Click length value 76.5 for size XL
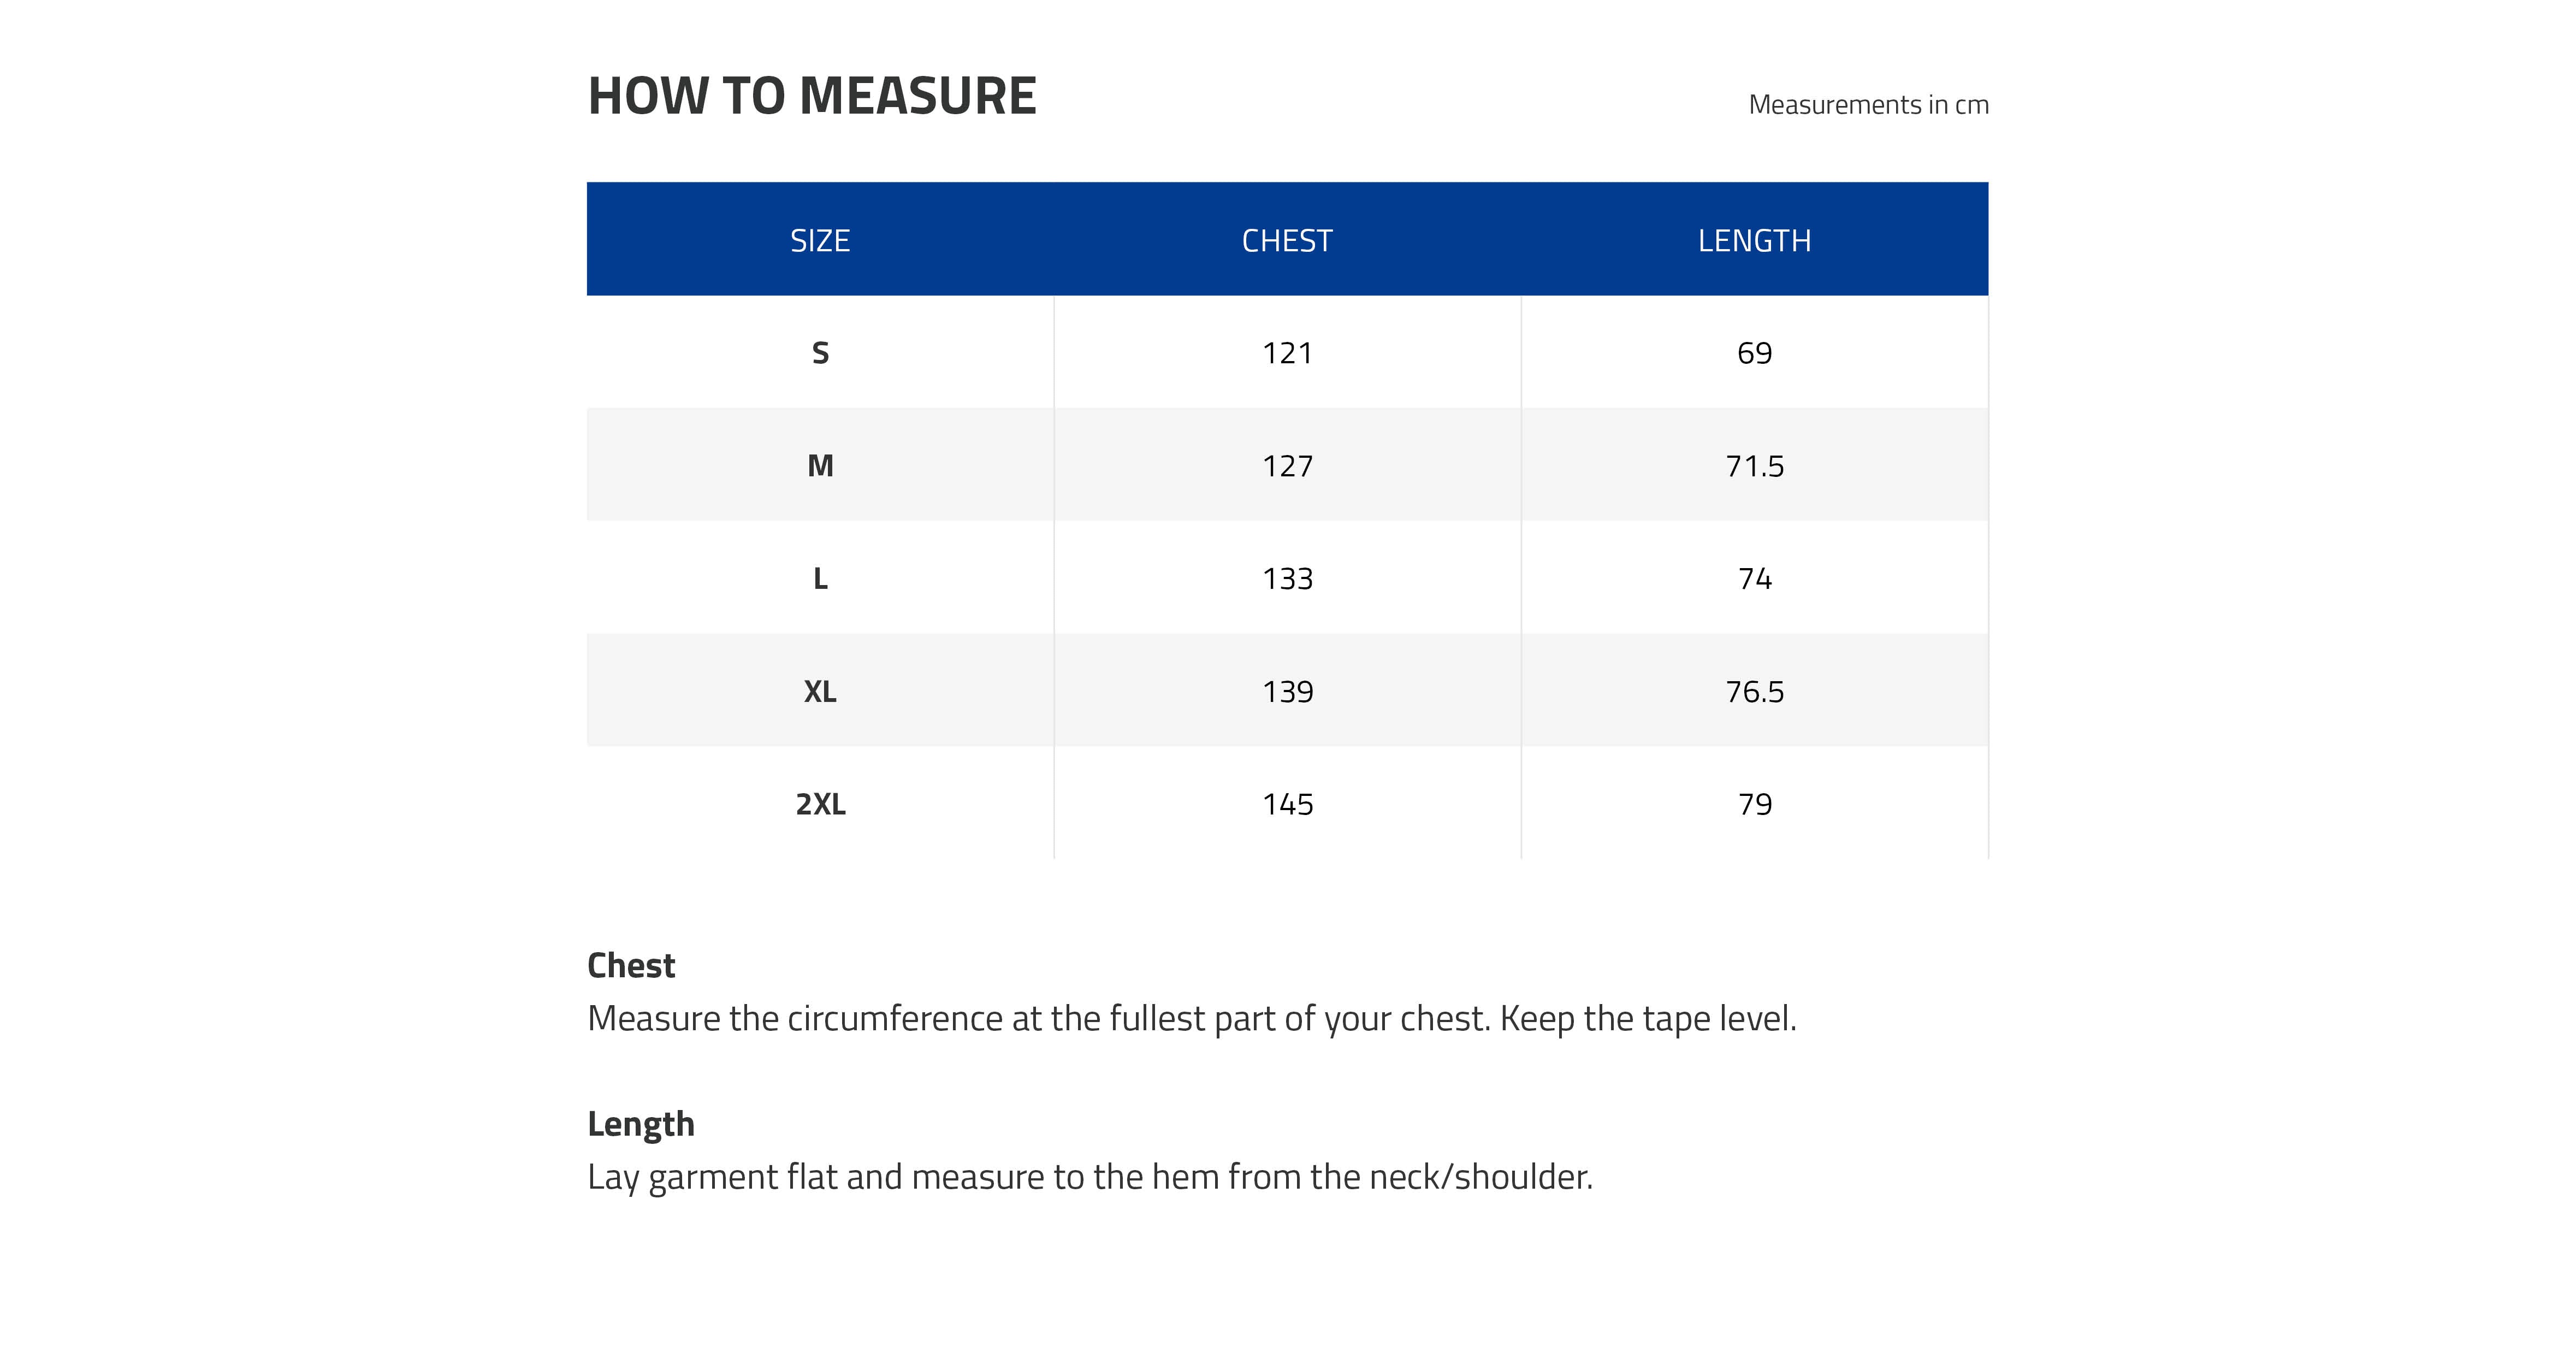This screenshot has width=2576, height=1352. click(1753, 692)
